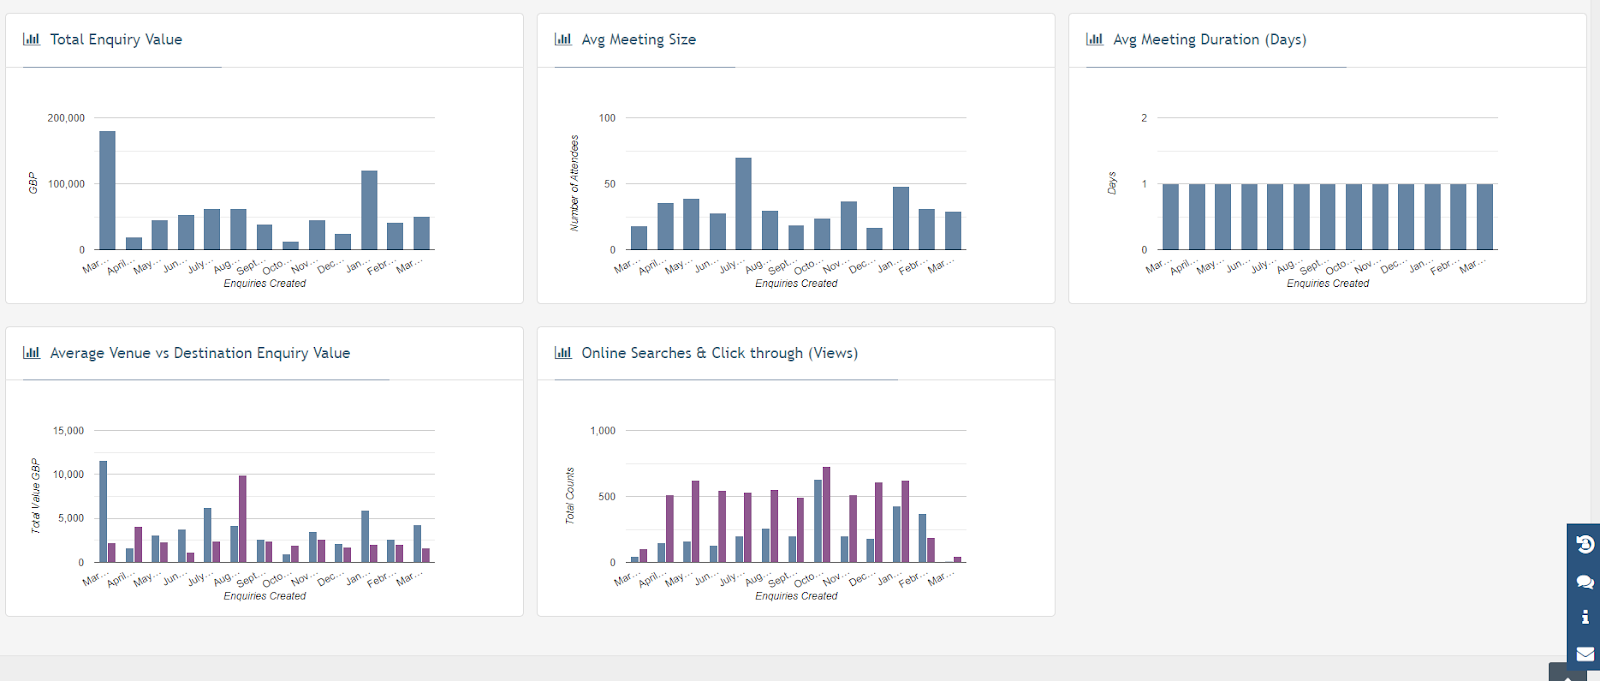The width and height of the screenshot is (1600, 681).
Task: Click Enquiries Created label under Online Searches
Action: (796, 596)
